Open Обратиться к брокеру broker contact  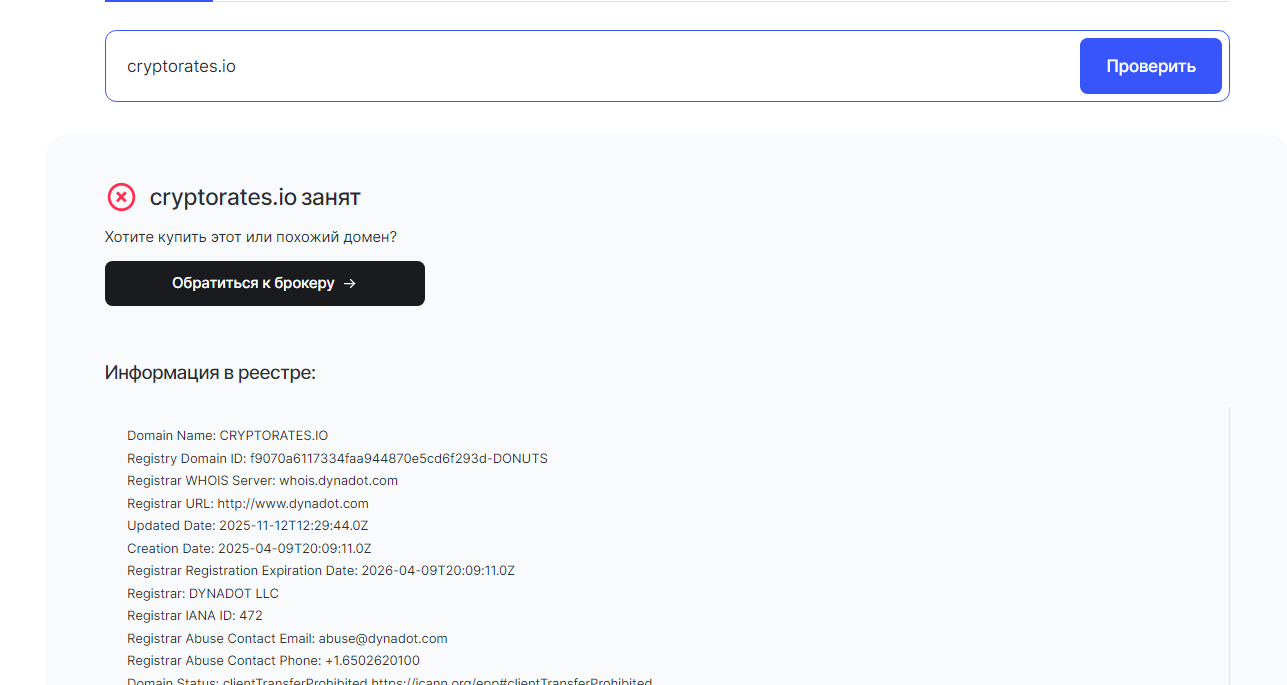[x=265, y=283]
